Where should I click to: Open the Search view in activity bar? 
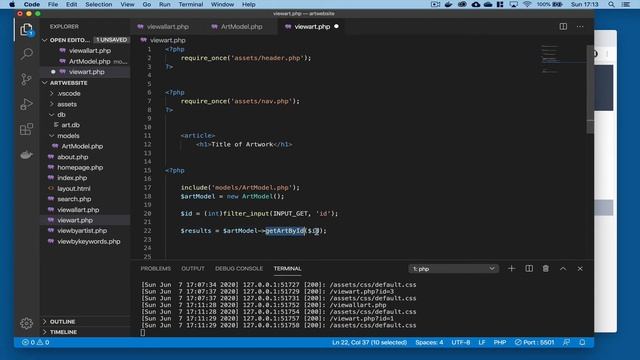(x=27, y=54)
